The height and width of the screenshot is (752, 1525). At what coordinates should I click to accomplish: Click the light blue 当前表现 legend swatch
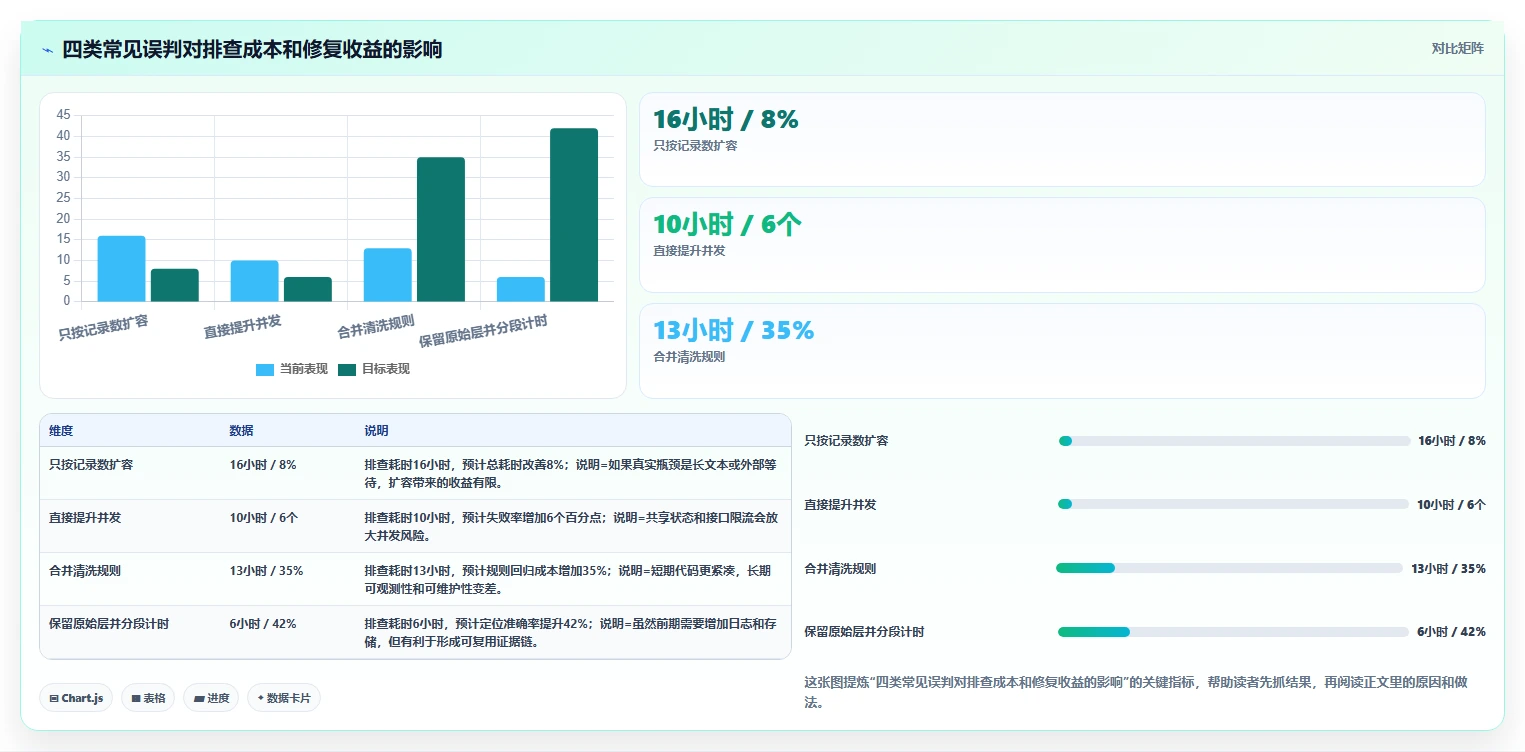pyautogui.click(x=265, y=370)
